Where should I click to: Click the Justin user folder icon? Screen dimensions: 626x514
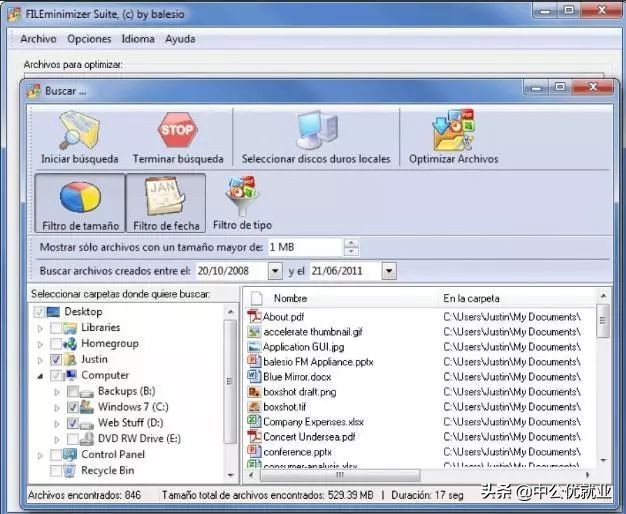(70, 359)
